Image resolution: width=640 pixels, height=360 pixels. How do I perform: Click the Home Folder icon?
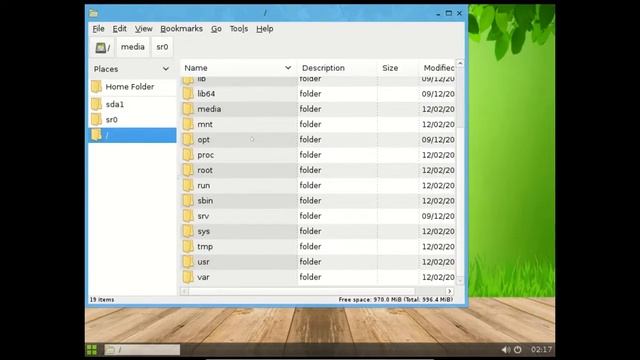(96, 87)
